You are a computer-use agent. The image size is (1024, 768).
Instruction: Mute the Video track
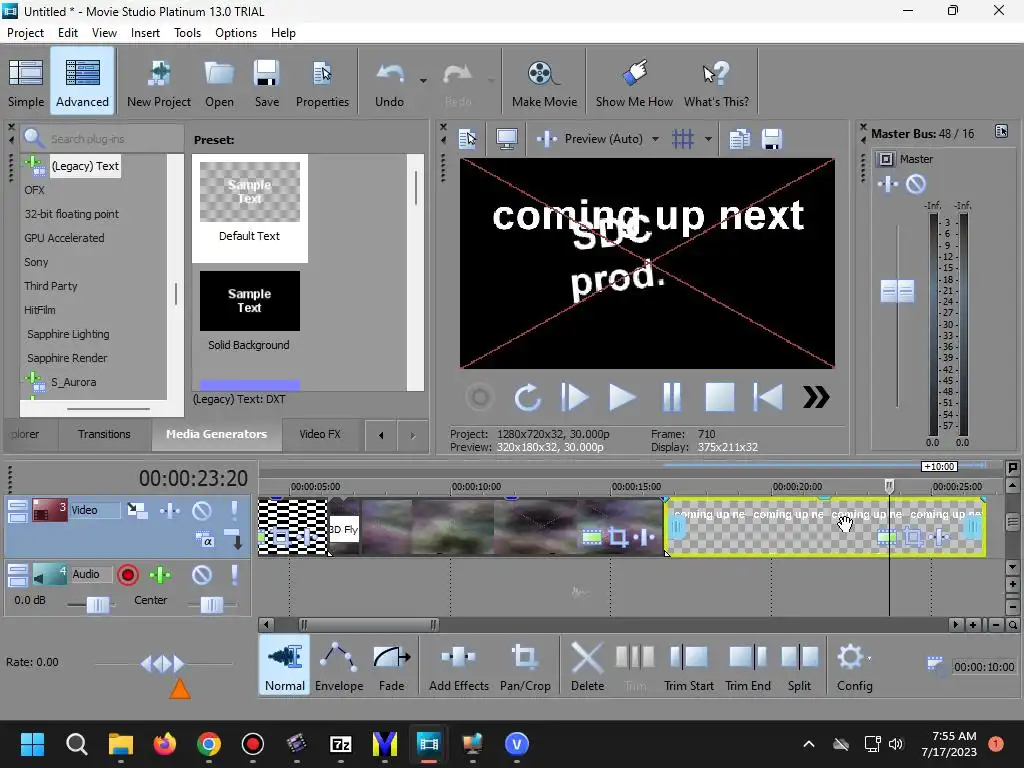pyautogui.click(x=202, y=510)
